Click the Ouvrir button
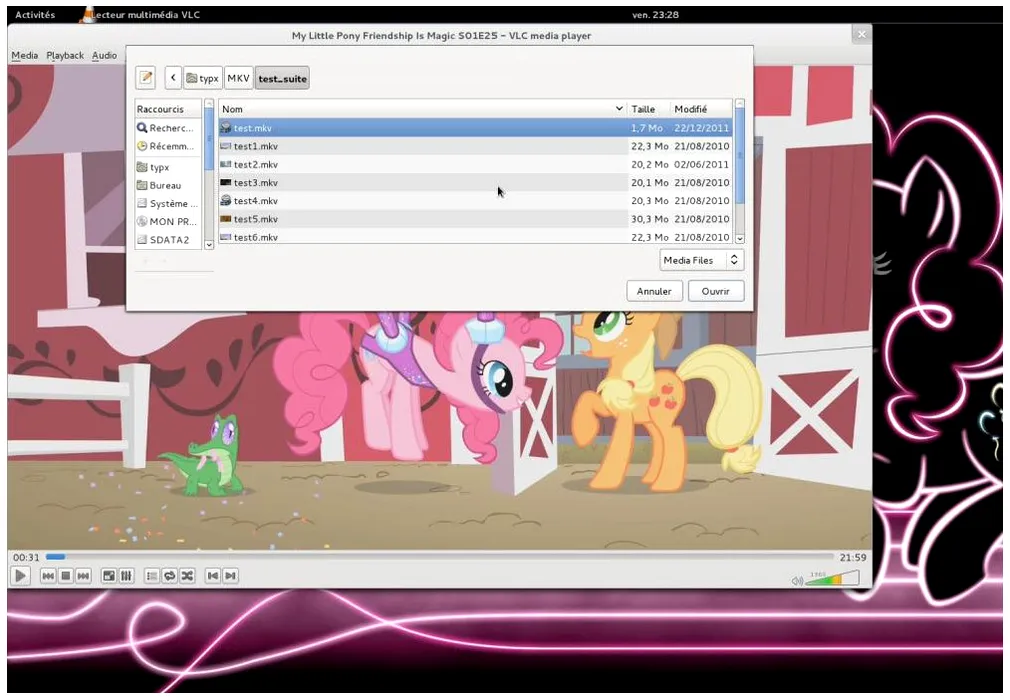This screenshot has height=700, width=1010. tap(716, 291)
